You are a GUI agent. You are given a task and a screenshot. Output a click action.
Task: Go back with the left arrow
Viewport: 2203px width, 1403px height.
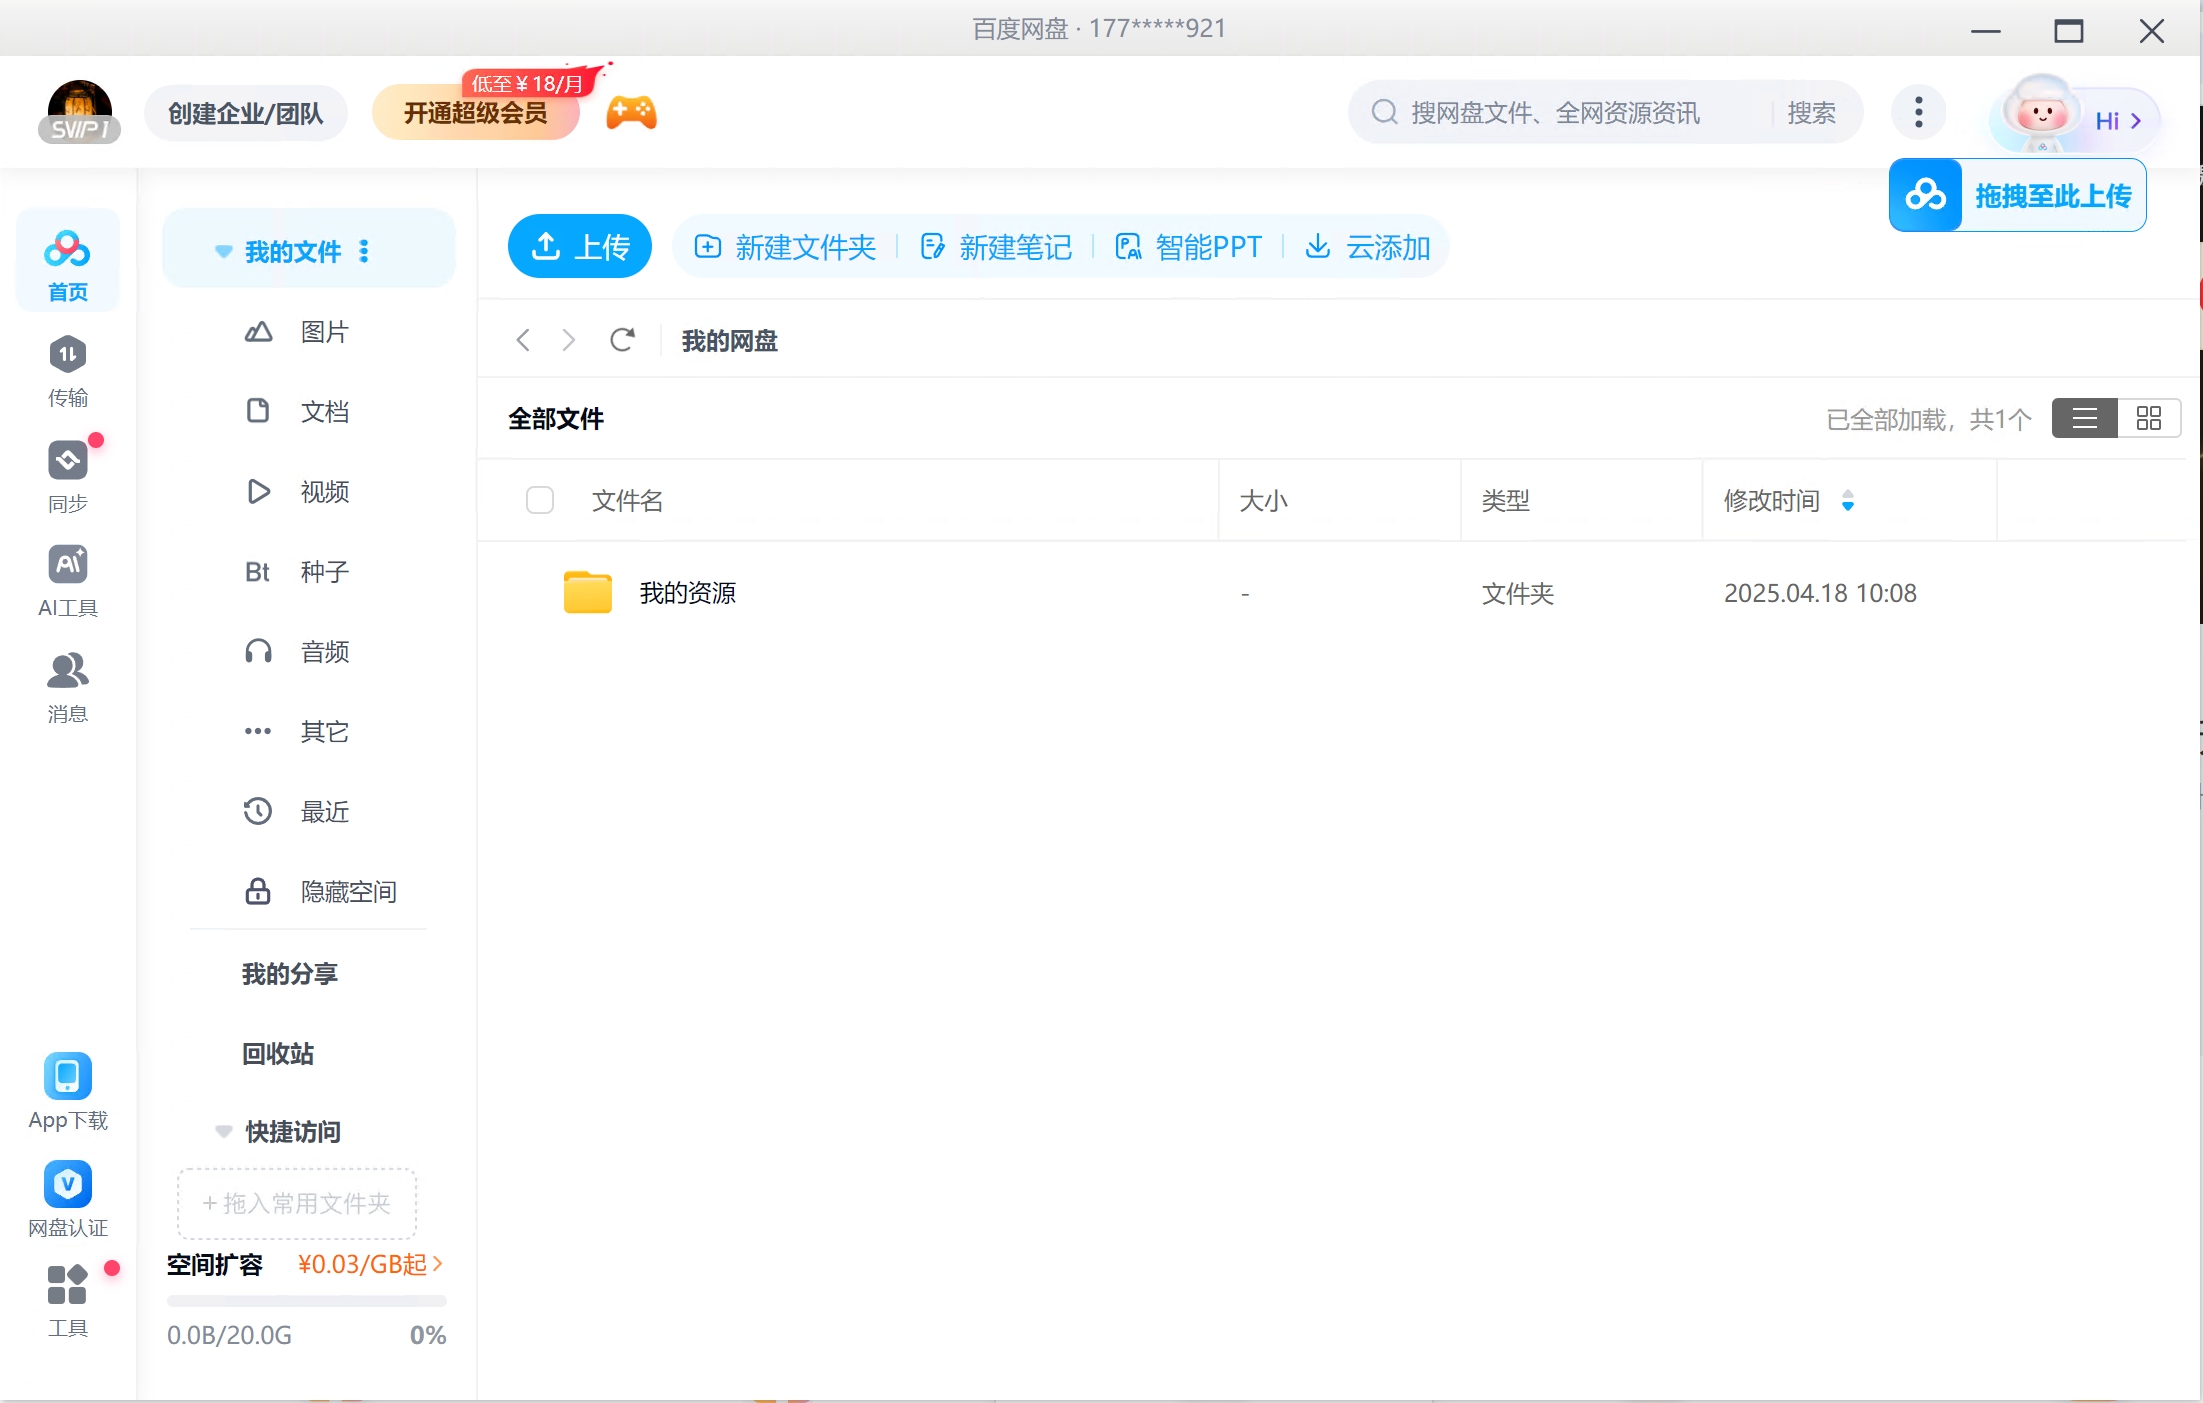pos(523,340)
